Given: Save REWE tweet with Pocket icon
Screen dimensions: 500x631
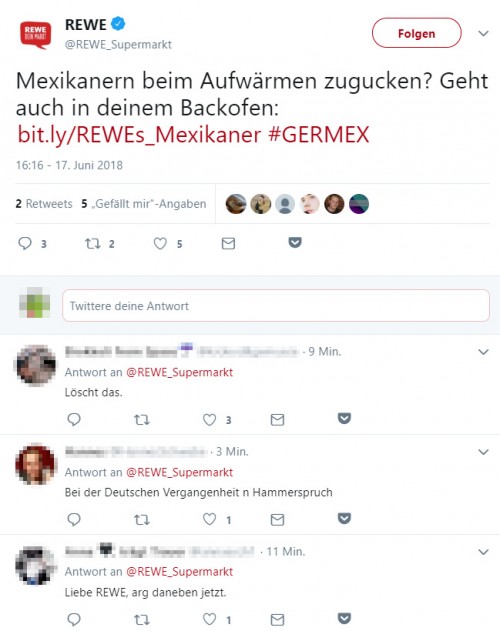Looking at the screenshot, I should coord(295,242).
